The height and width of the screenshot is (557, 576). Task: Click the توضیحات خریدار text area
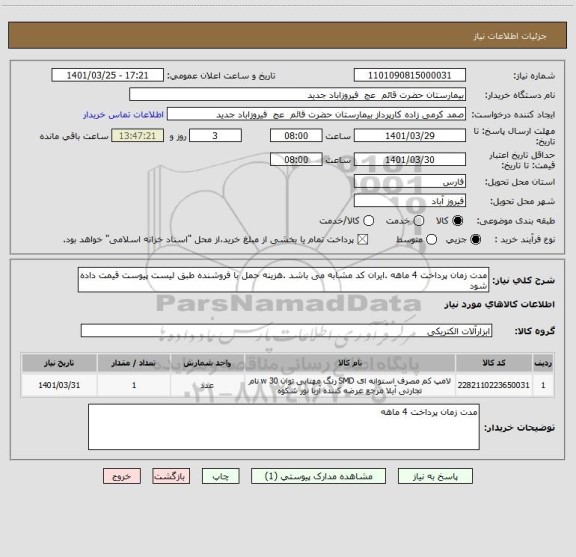[x=284, y=427]
